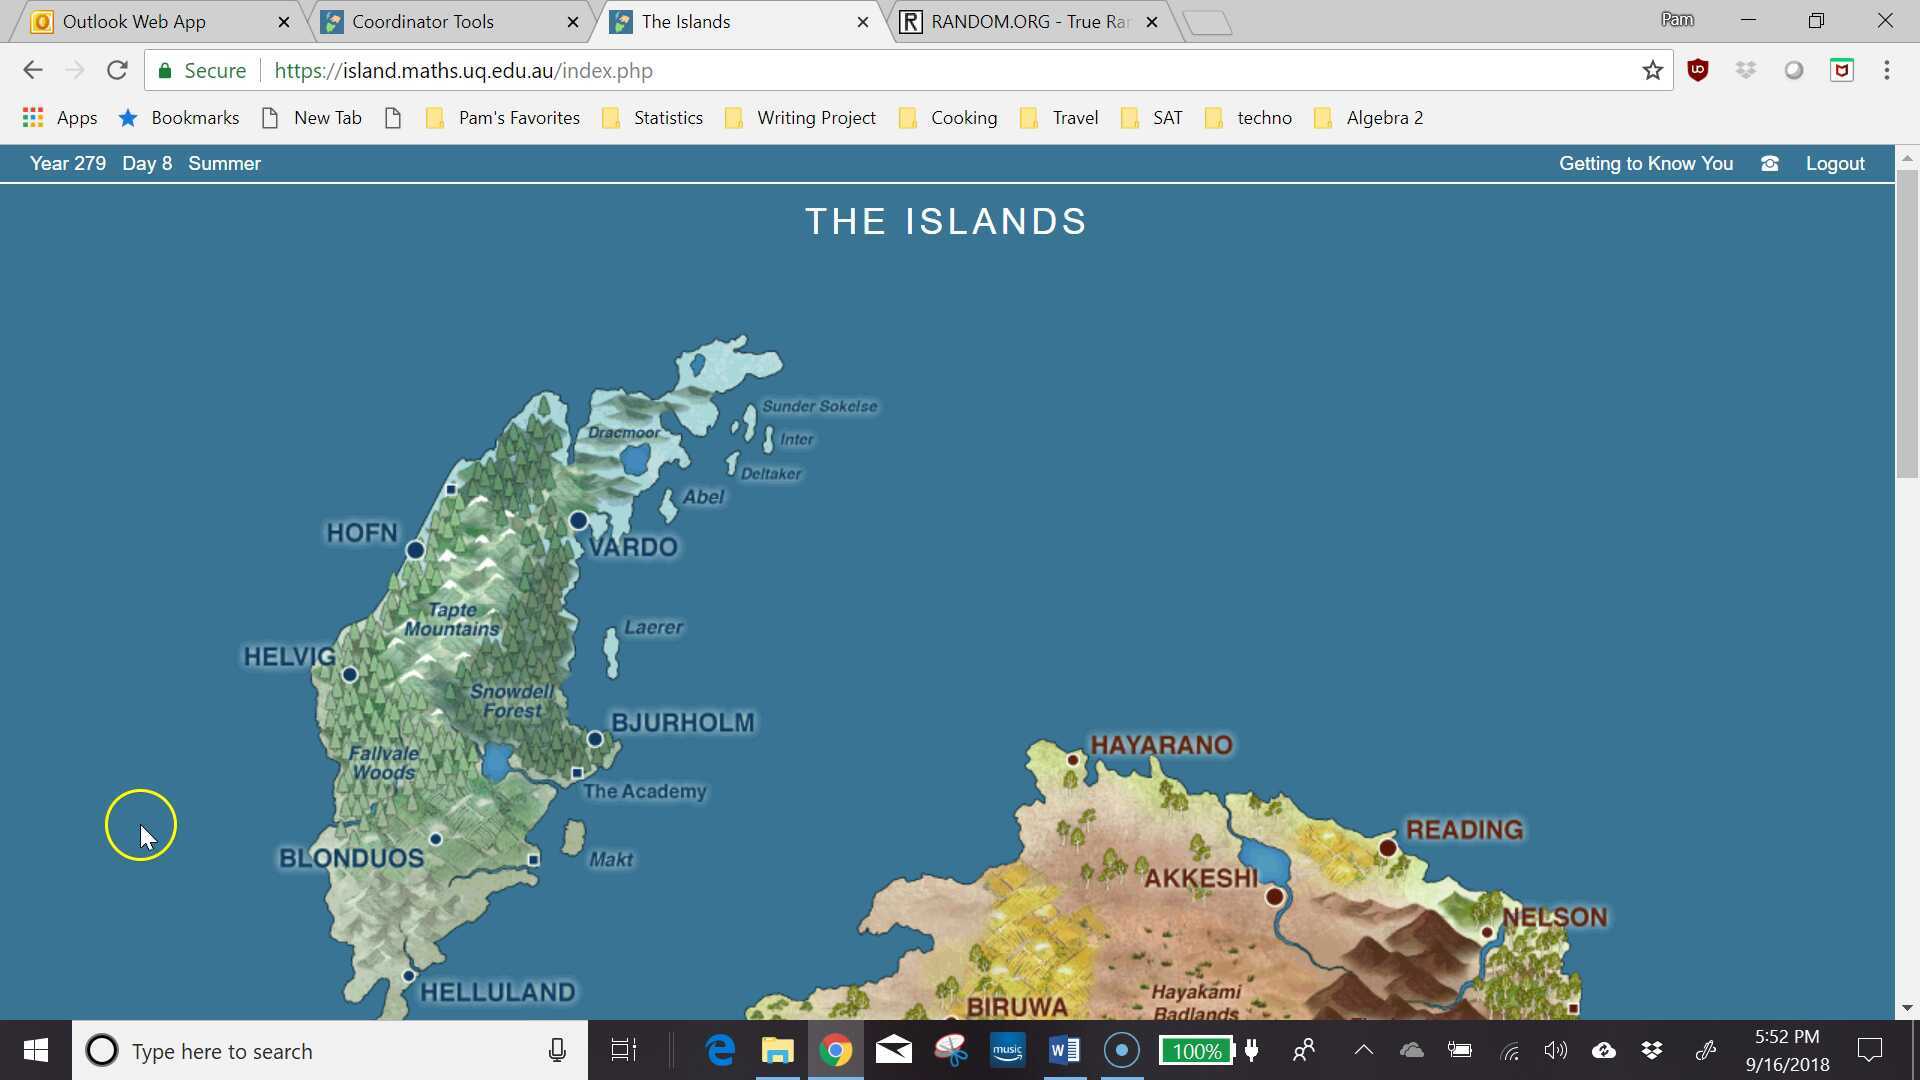Click the volume icon in the system tray
Screen dimensions: 1920x1080
point(1556,1050)
